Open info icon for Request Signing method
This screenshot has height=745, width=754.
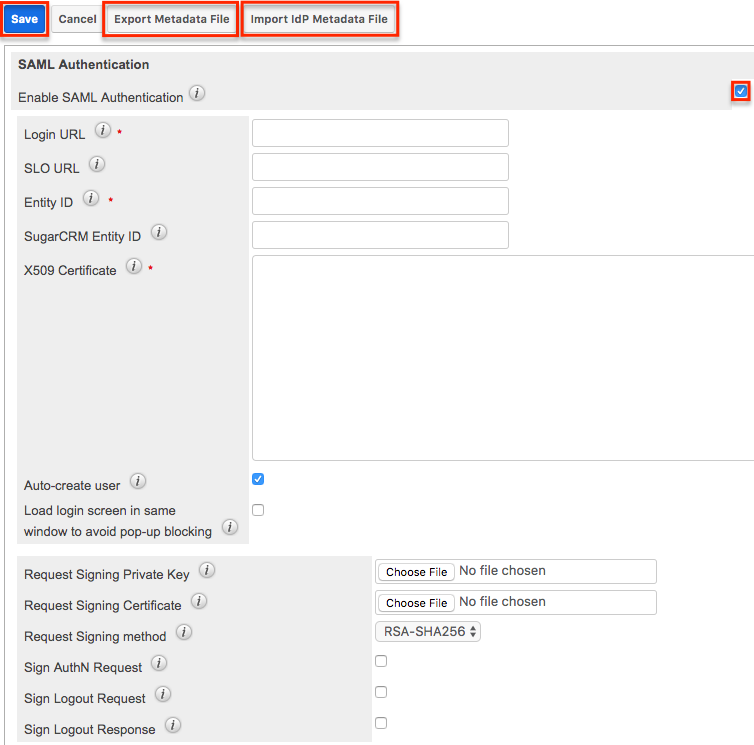coord(184,632)
